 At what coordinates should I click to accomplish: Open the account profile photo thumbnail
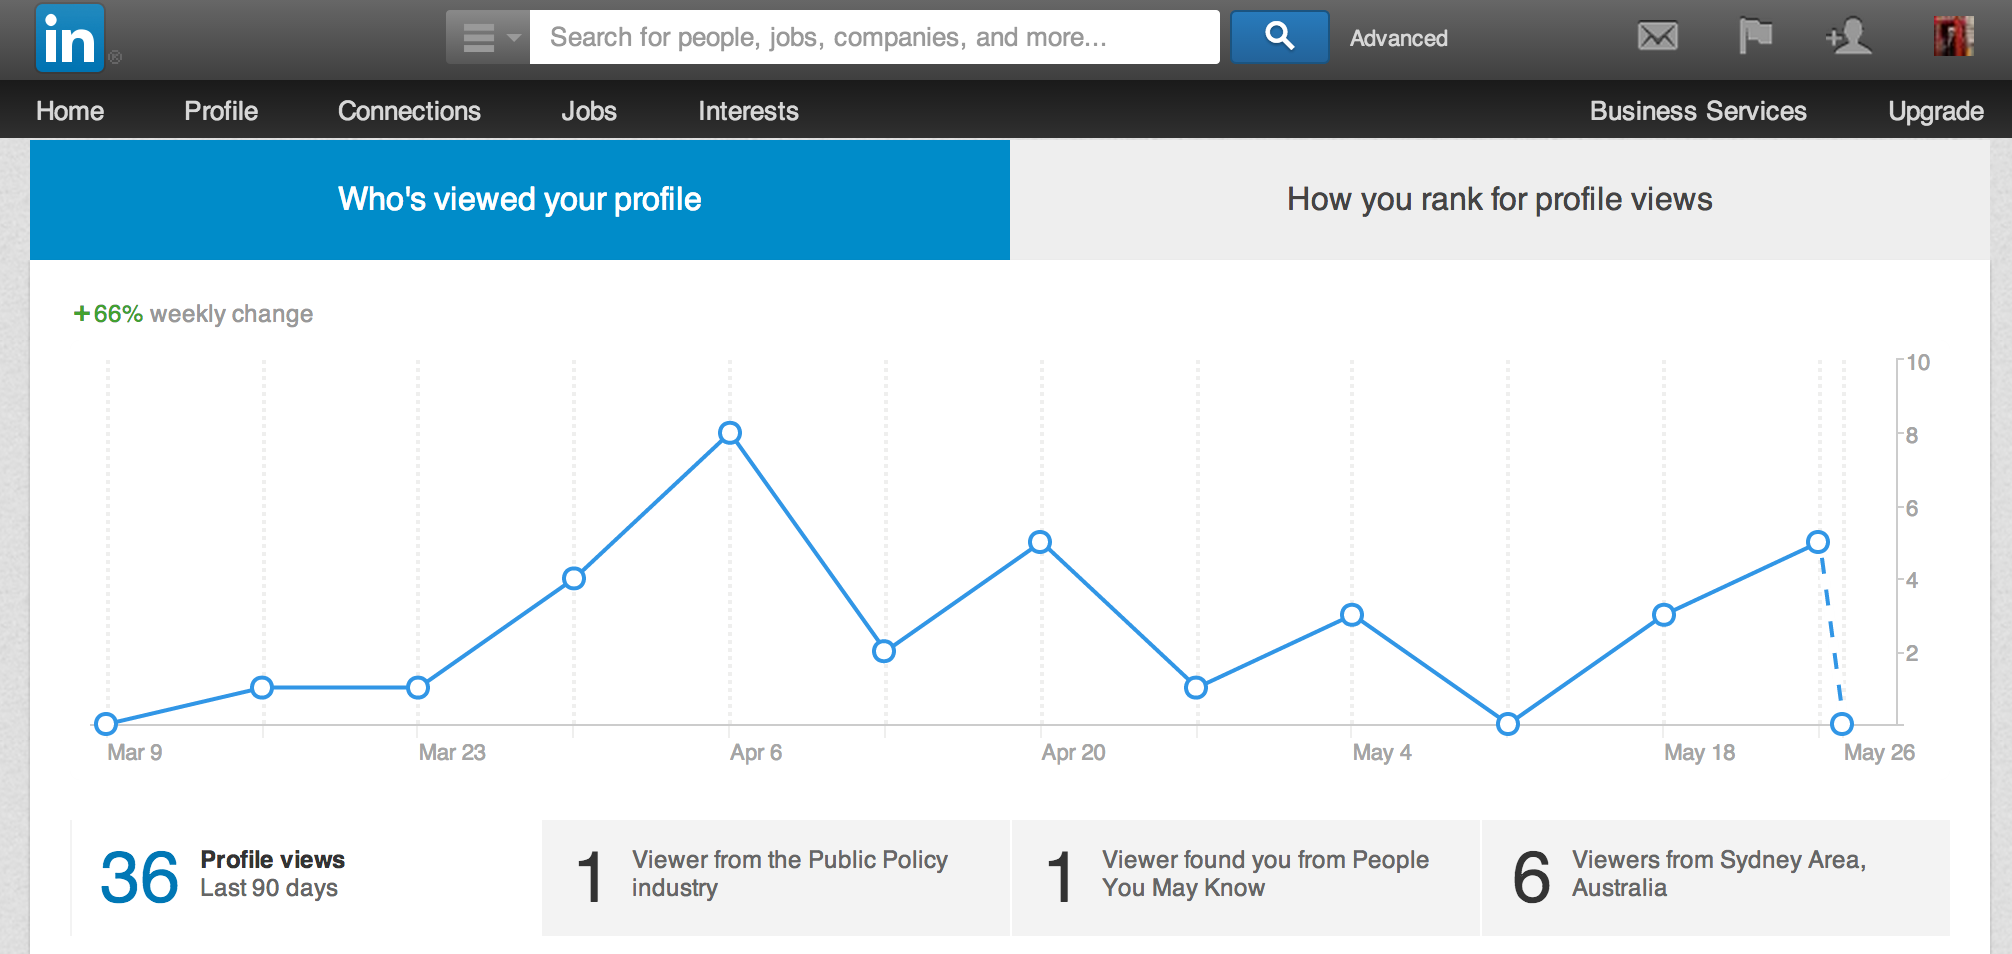tap(1953, 37)
